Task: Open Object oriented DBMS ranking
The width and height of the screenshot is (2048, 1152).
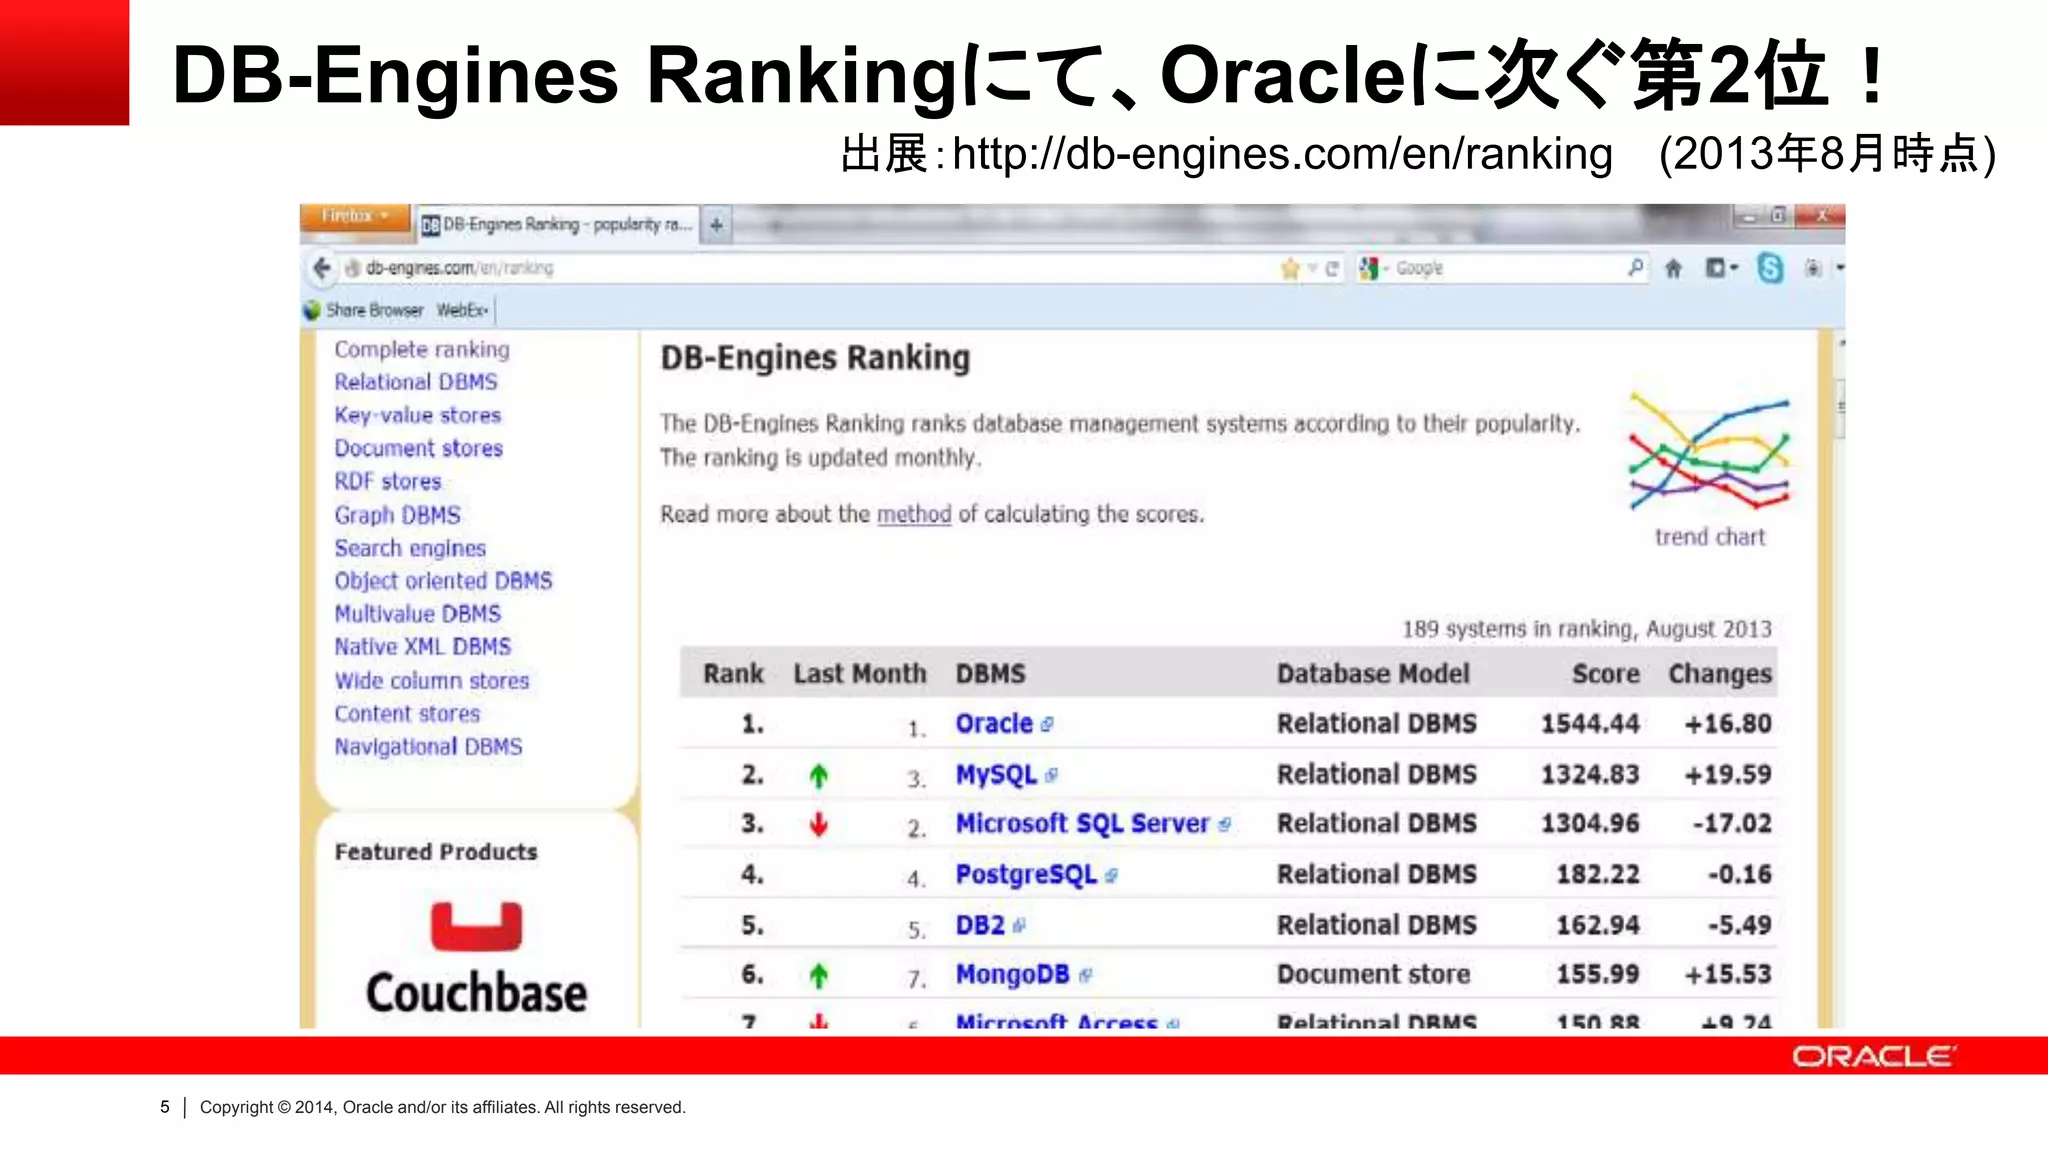Action: click(x=443, y=581)
